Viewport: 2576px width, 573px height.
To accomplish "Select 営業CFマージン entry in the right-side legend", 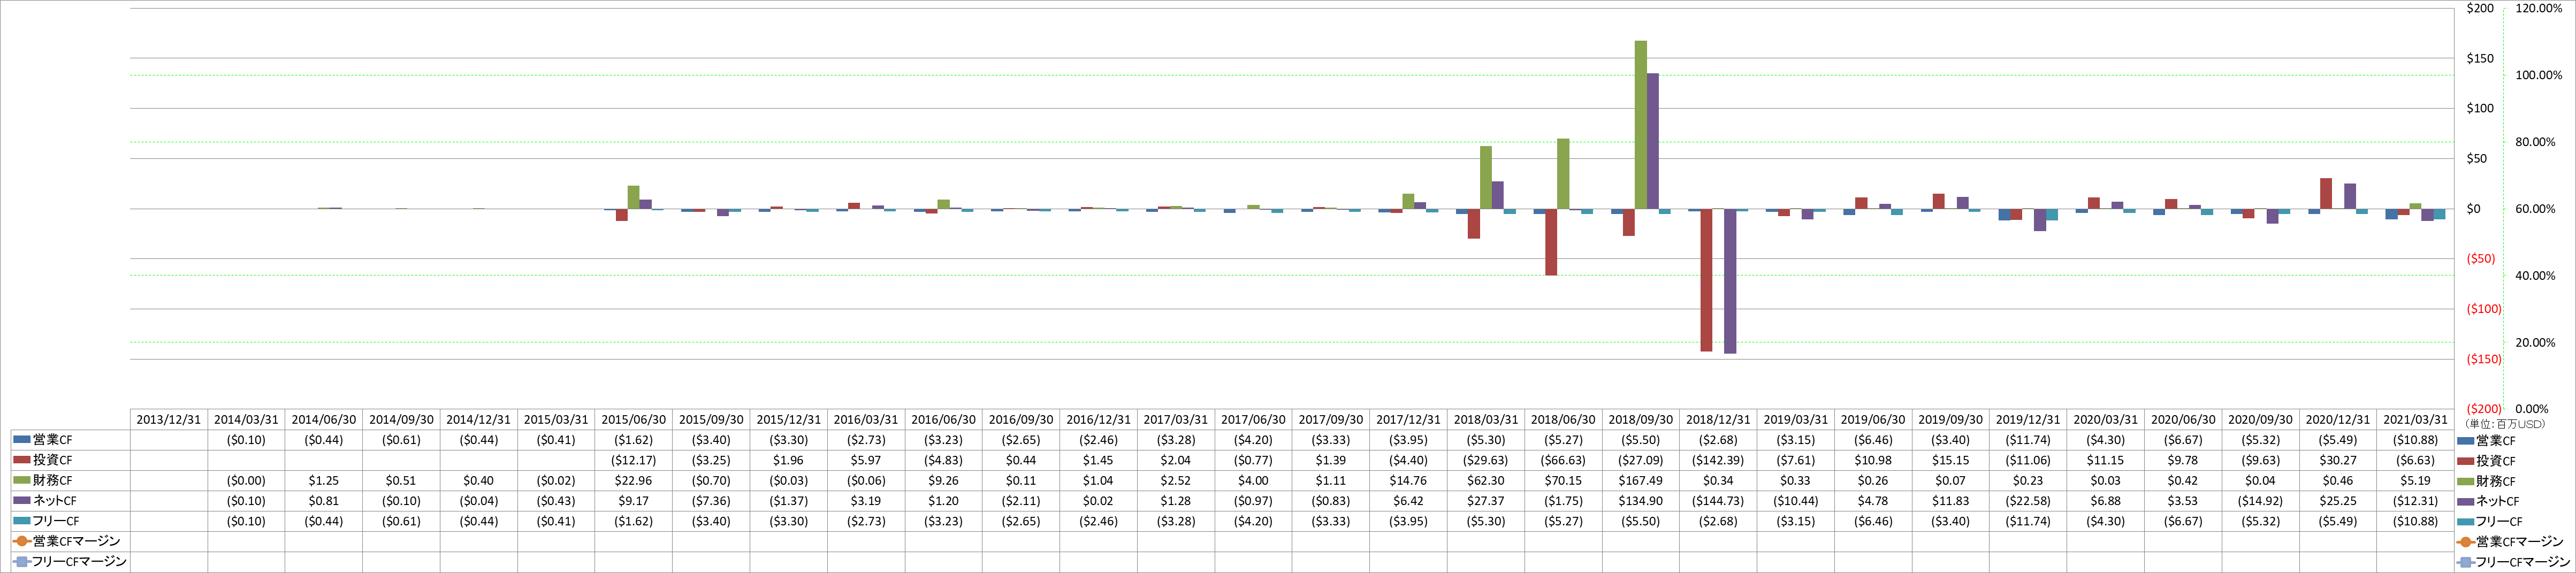I will 2511,541.
